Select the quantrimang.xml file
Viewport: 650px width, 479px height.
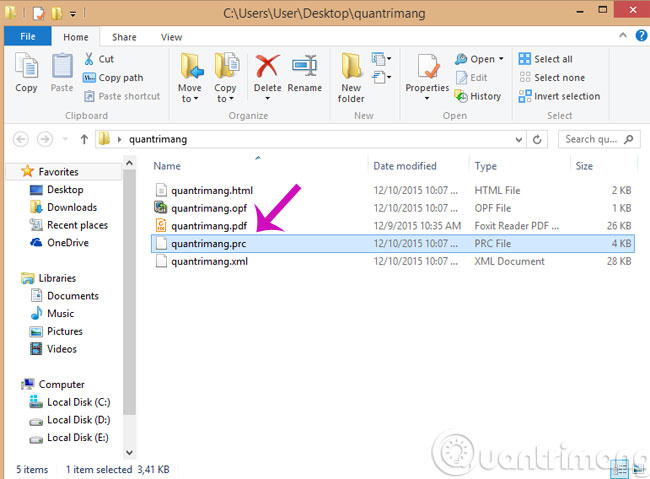pos(393,261)
